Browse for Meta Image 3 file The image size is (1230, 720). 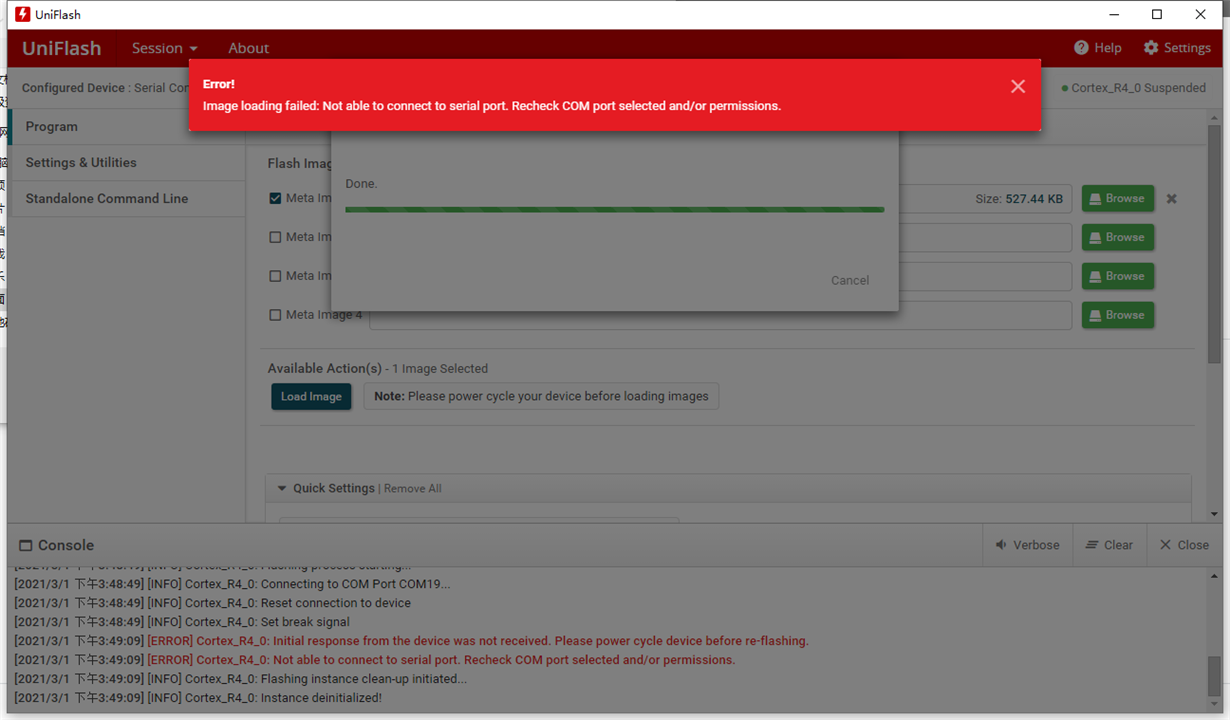(x=1117, y=276)
